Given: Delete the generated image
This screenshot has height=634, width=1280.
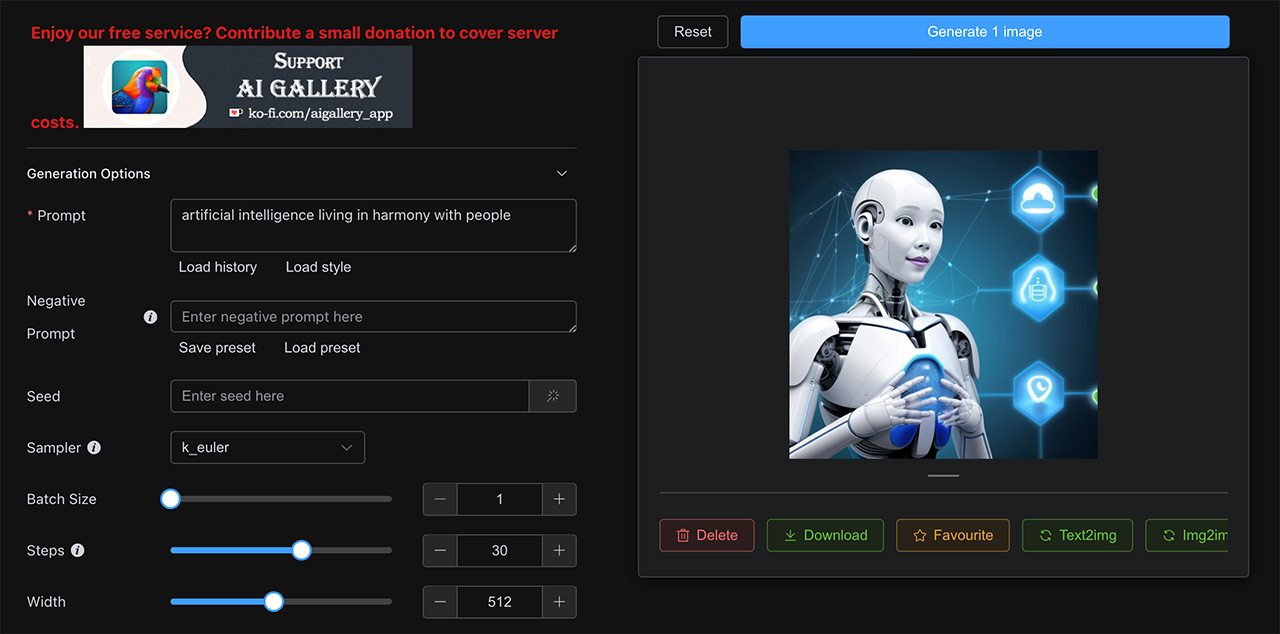Looking at the screenshot, I should pyautogui.click(x=706, y=535).
